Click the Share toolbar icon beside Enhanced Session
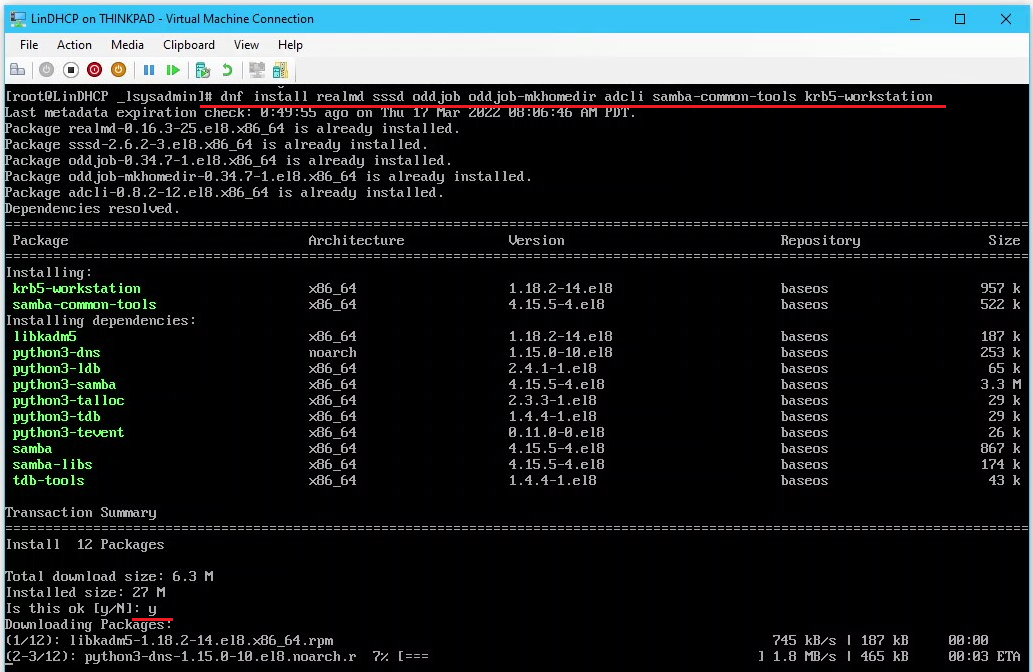The width and height of the screenshot is (1033, 672). coord(281,70)
